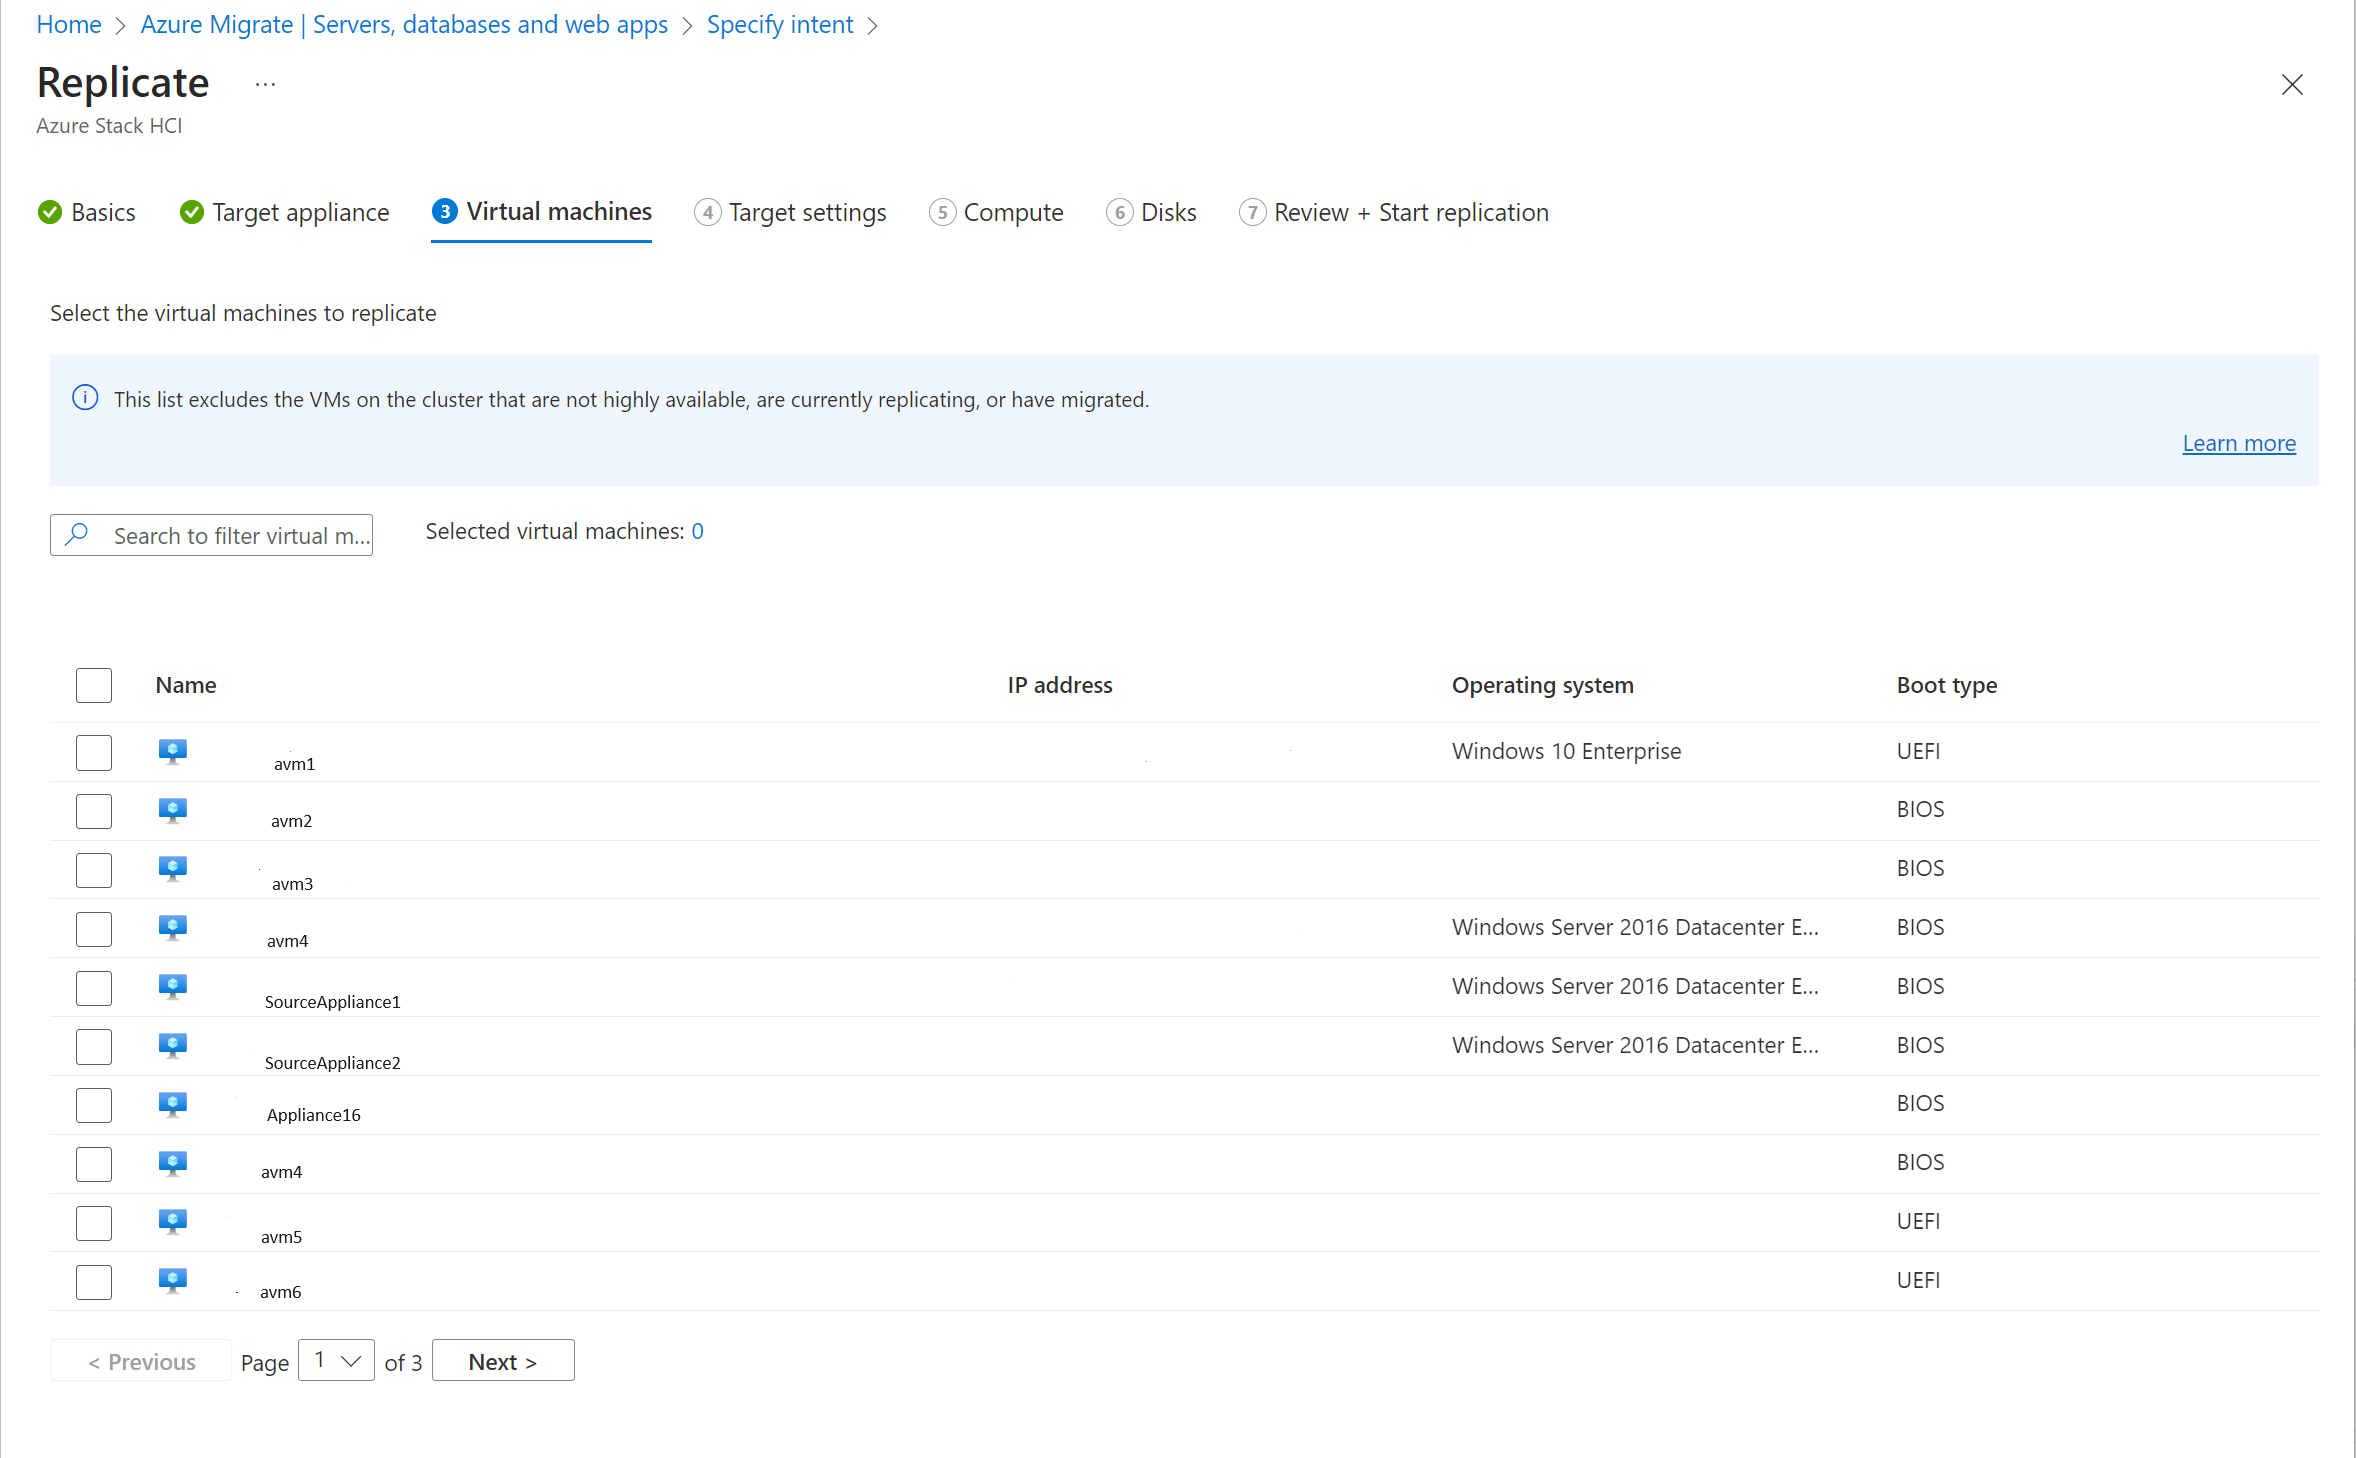Click the avm2 VM name

point(291,821)
